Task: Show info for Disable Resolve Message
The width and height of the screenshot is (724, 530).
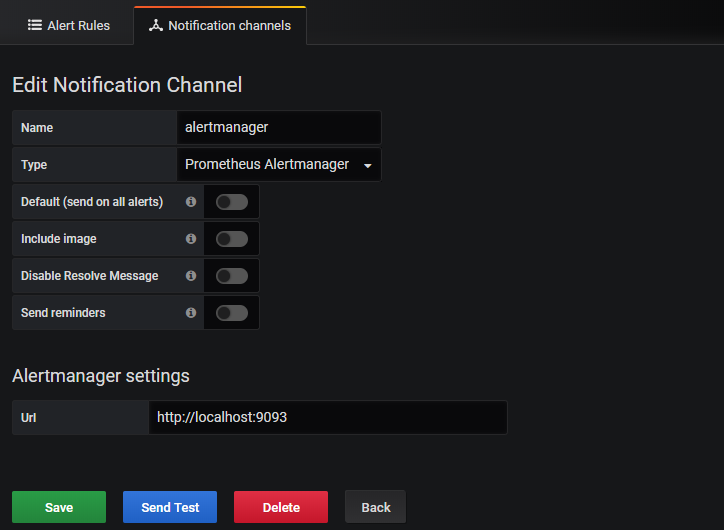Action: click(x=191, y=276)
